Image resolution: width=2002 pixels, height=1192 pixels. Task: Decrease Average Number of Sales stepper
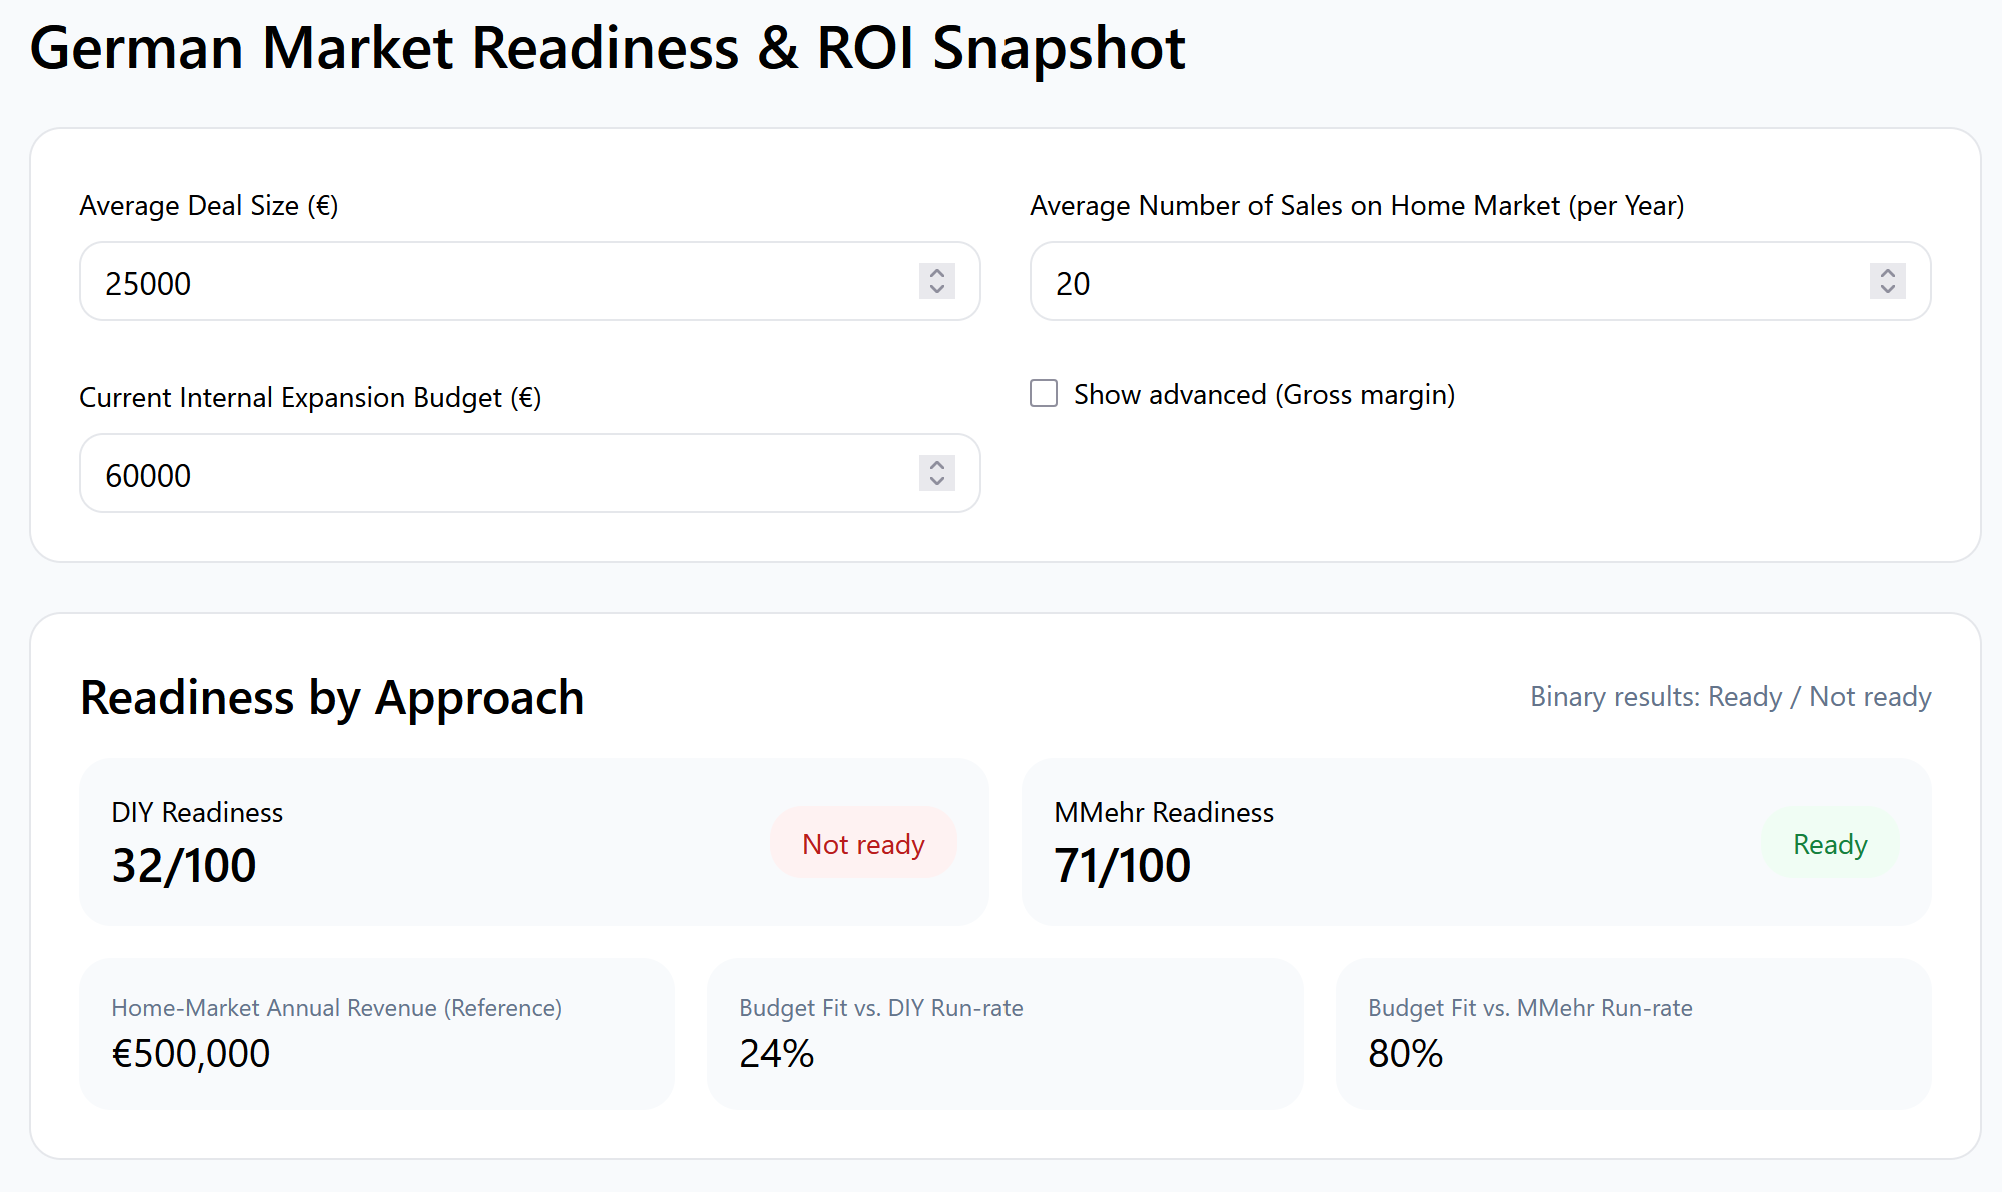(1887, 290)
